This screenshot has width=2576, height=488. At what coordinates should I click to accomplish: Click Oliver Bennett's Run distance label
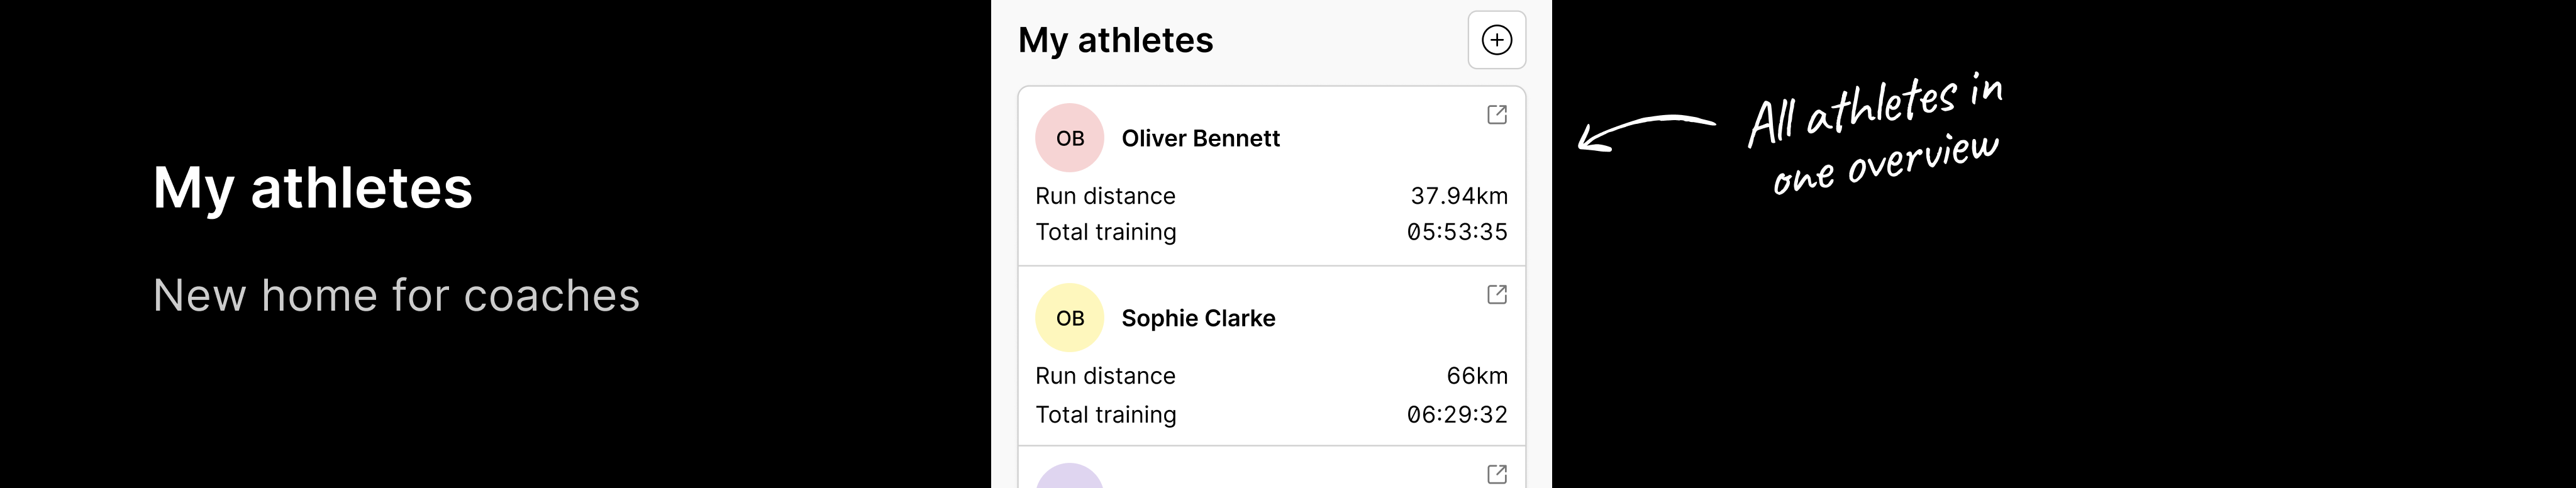click(x=1105, y=196)
